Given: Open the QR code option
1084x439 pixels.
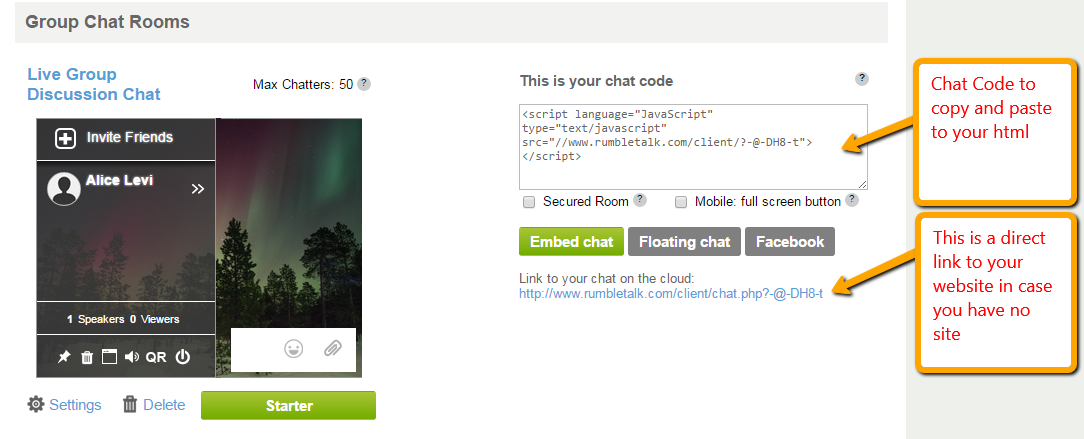Looking at the screenshot, I should point(156,357).
